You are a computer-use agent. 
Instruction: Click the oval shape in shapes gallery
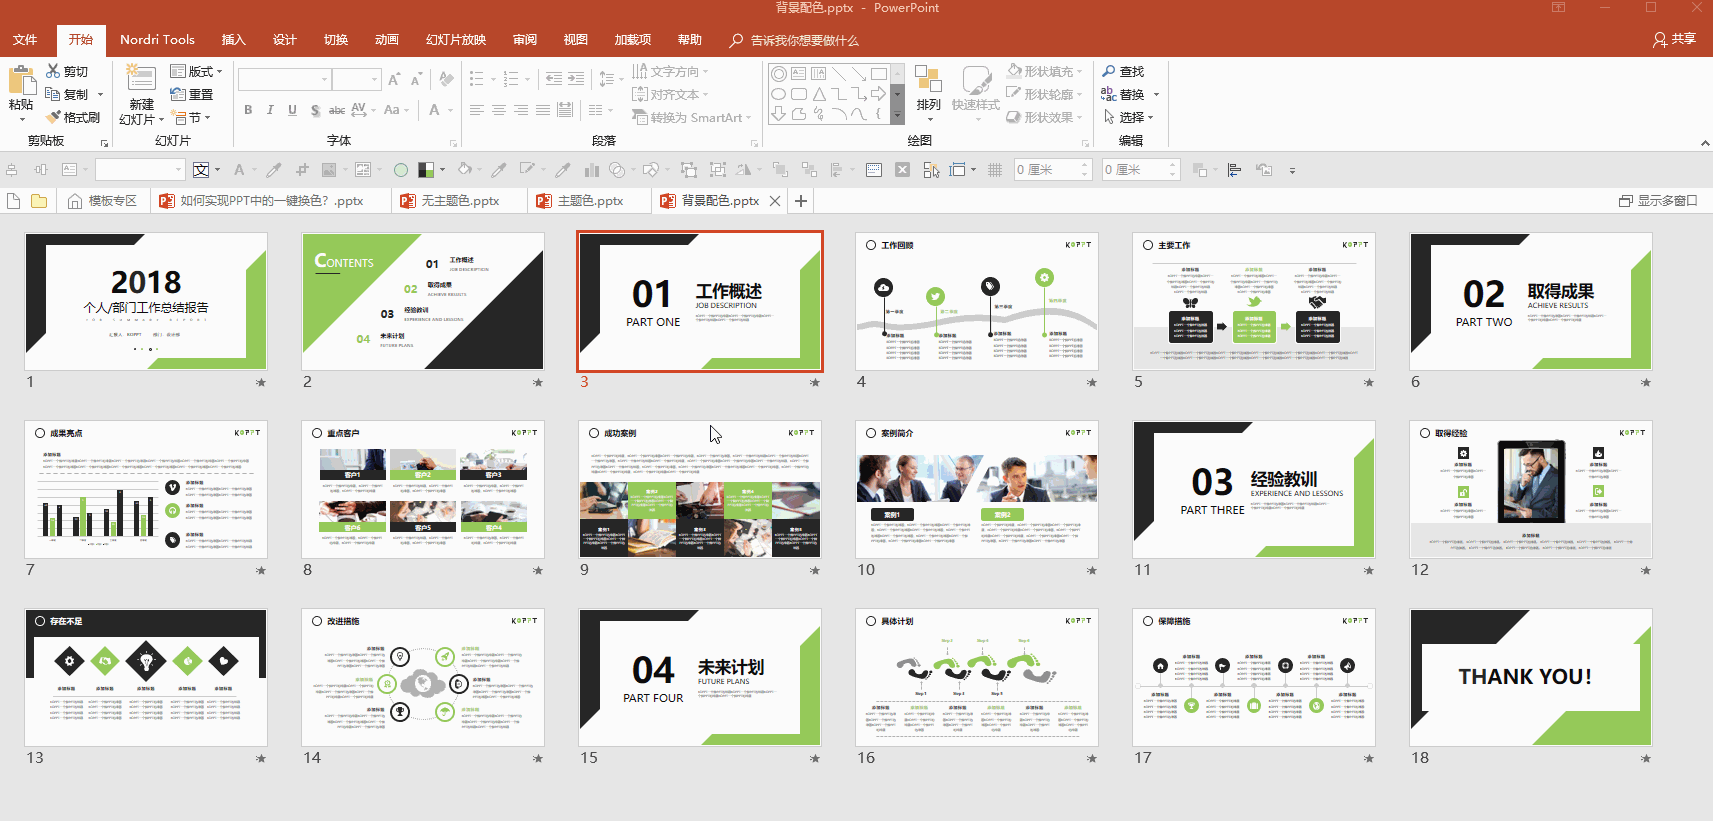(778, 94)
